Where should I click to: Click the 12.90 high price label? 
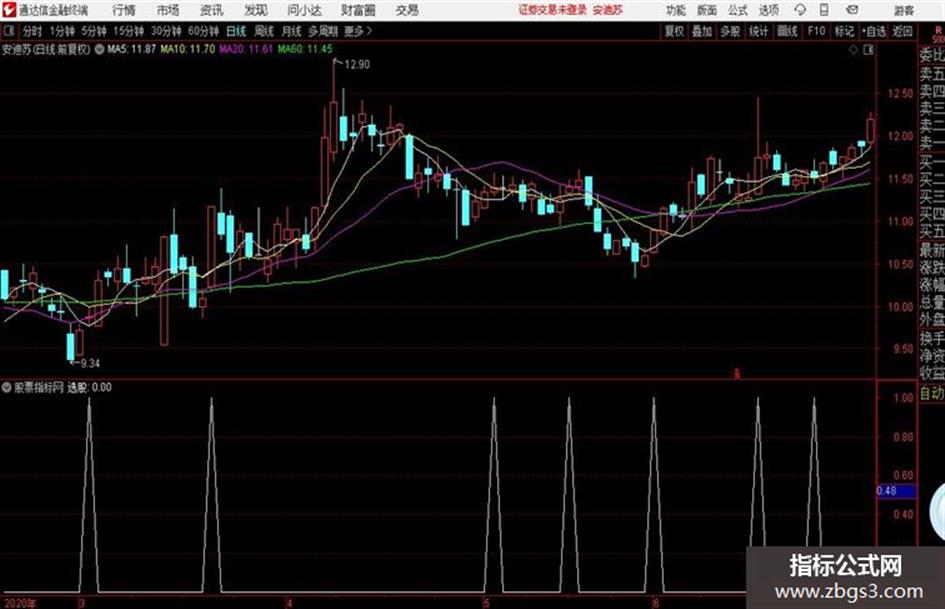[x=357, y=65]
